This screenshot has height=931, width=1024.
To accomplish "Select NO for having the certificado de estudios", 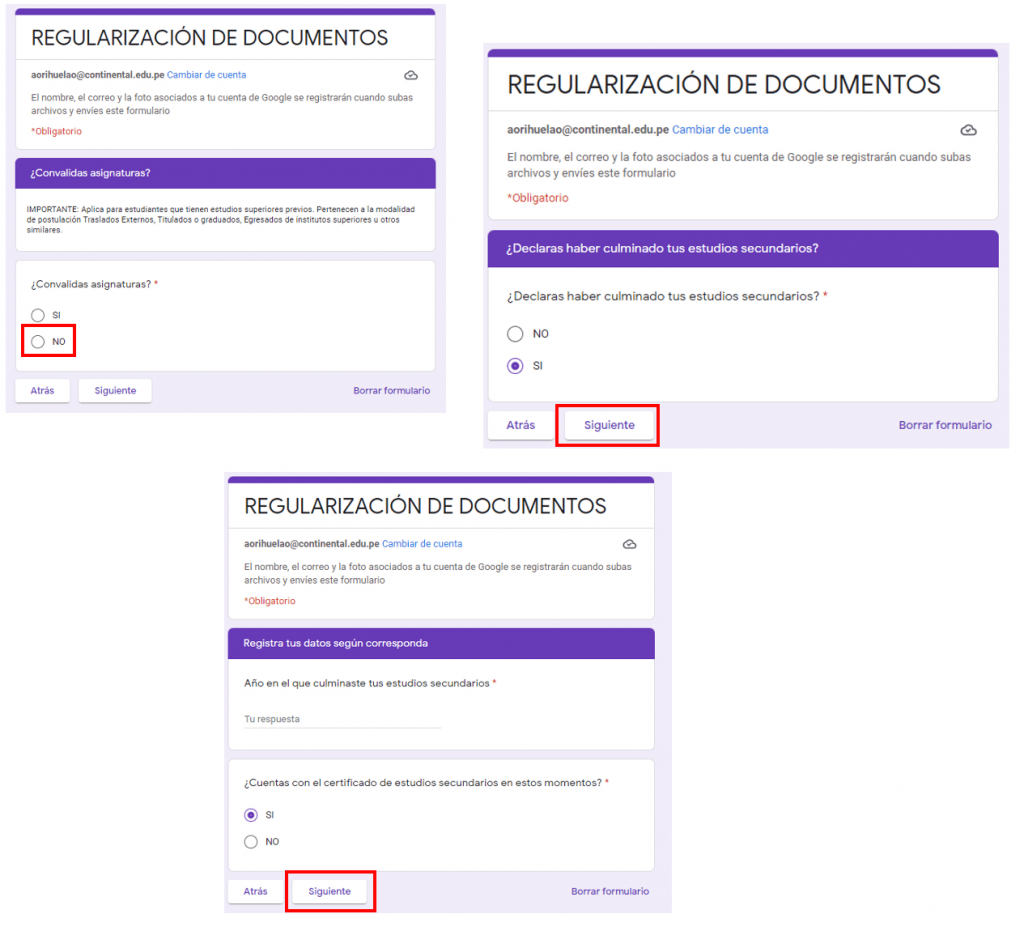I will pyautogui.click(x=251, y=842).
